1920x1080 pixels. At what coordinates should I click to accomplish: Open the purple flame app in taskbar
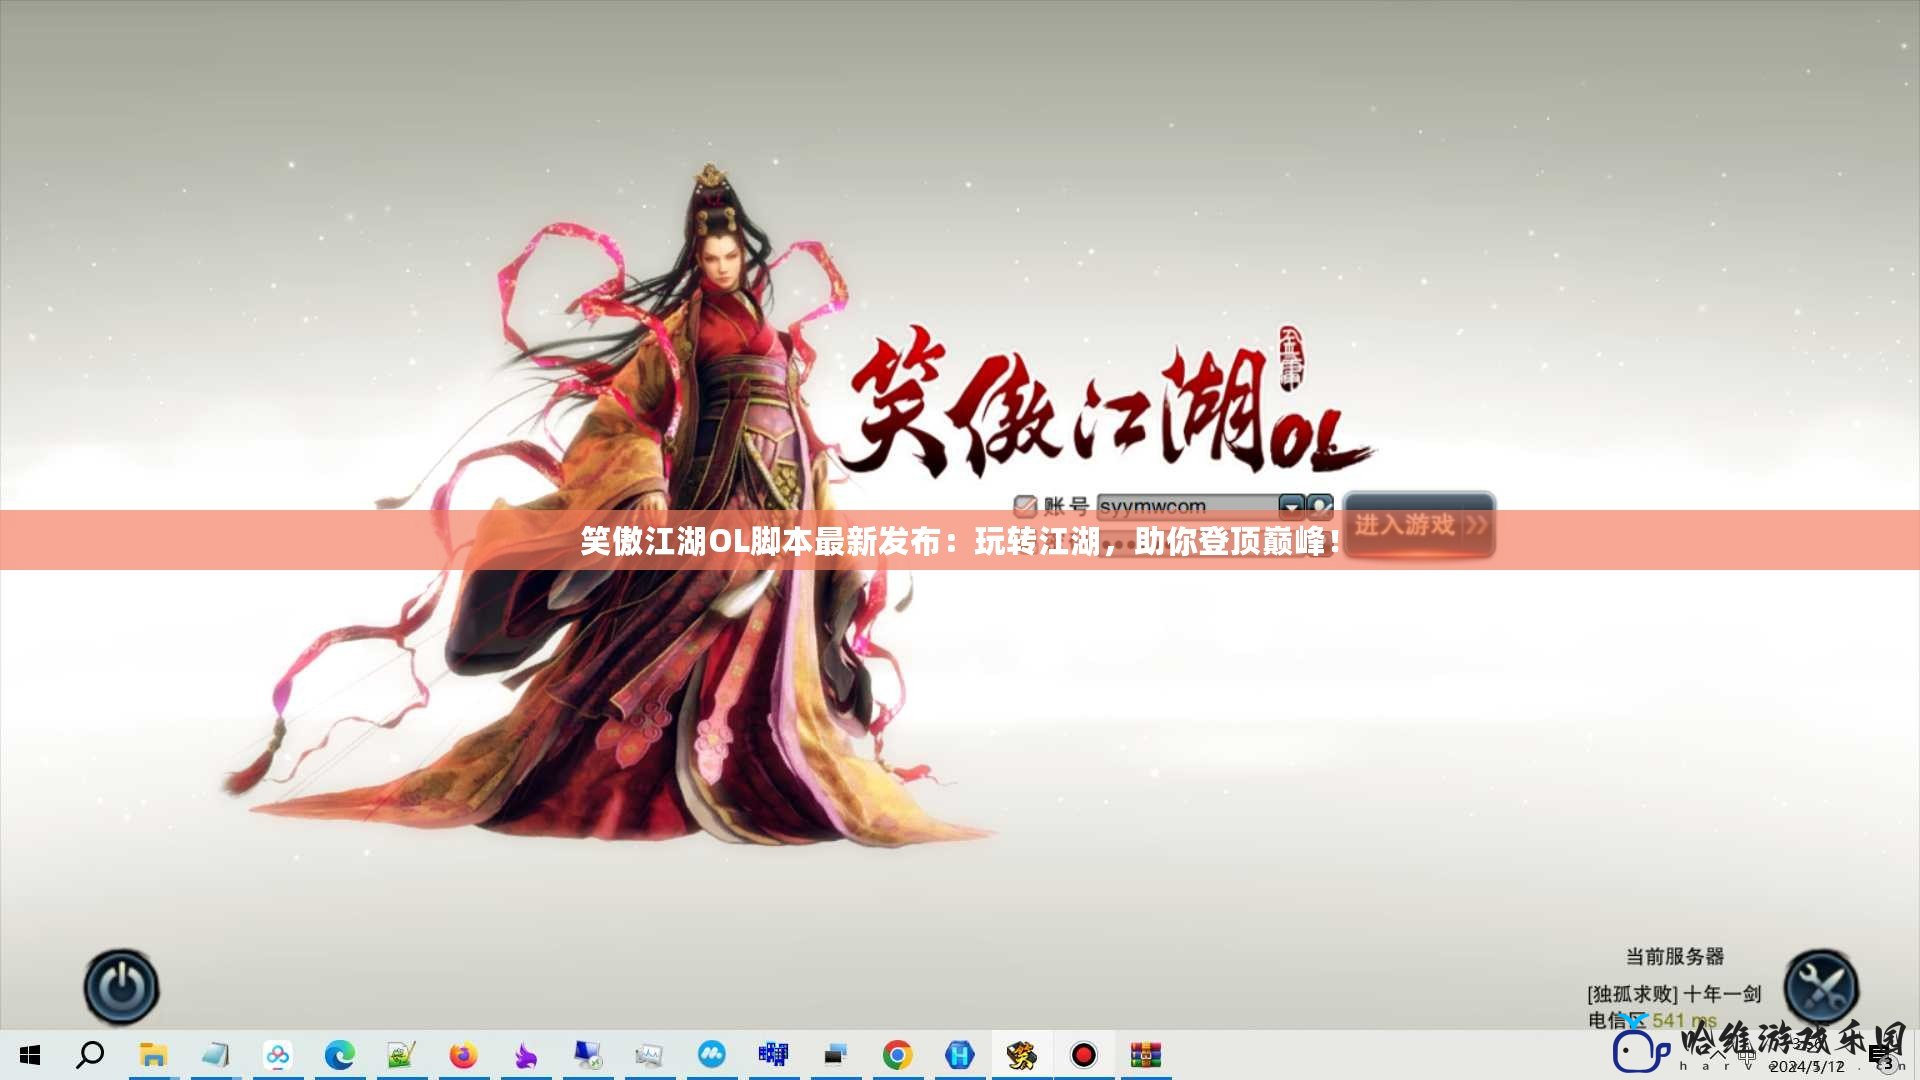coord(525,1055)
